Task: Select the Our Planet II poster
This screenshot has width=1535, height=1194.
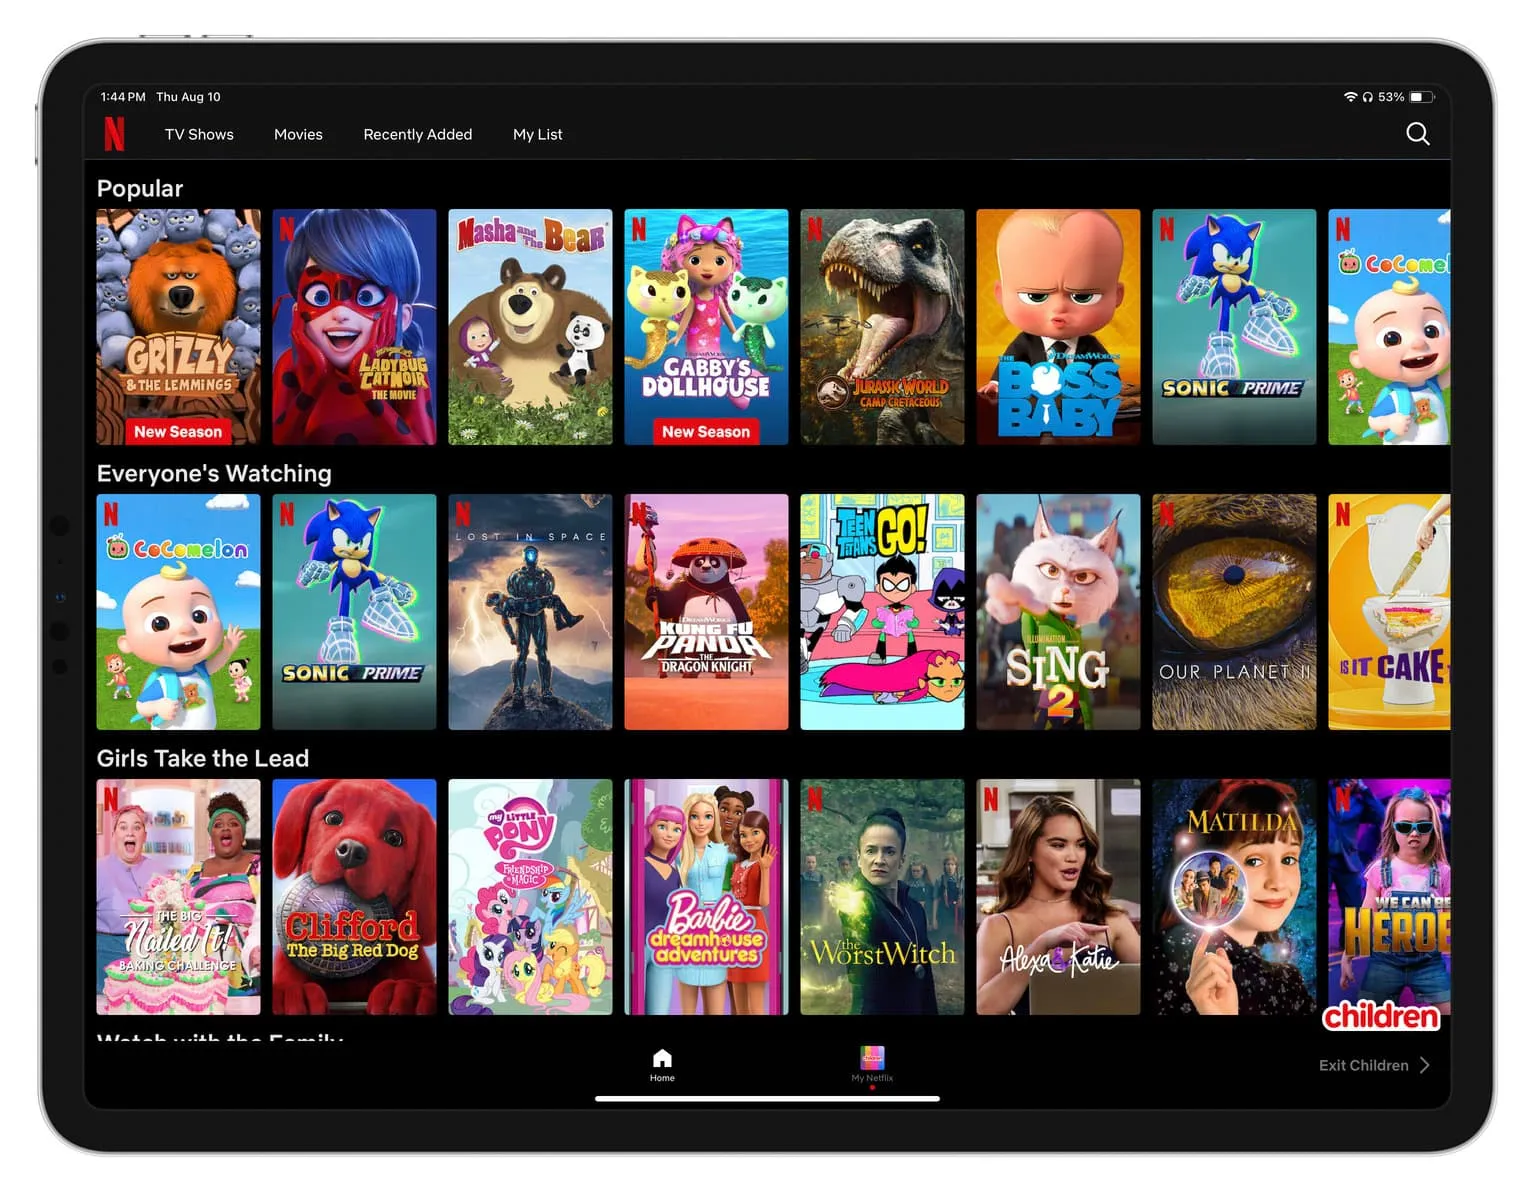Action: click(x=1234, y=612)
